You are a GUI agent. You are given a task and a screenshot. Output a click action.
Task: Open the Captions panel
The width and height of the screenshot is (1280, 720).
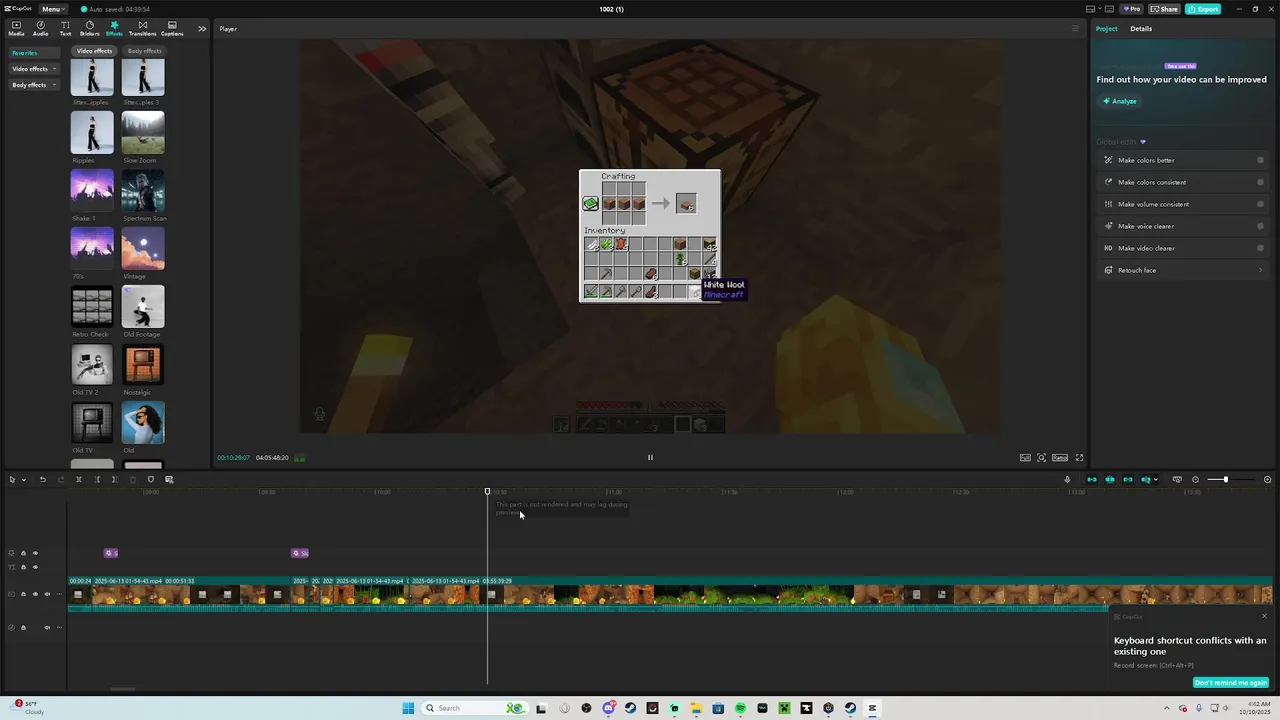coord(172,28)
